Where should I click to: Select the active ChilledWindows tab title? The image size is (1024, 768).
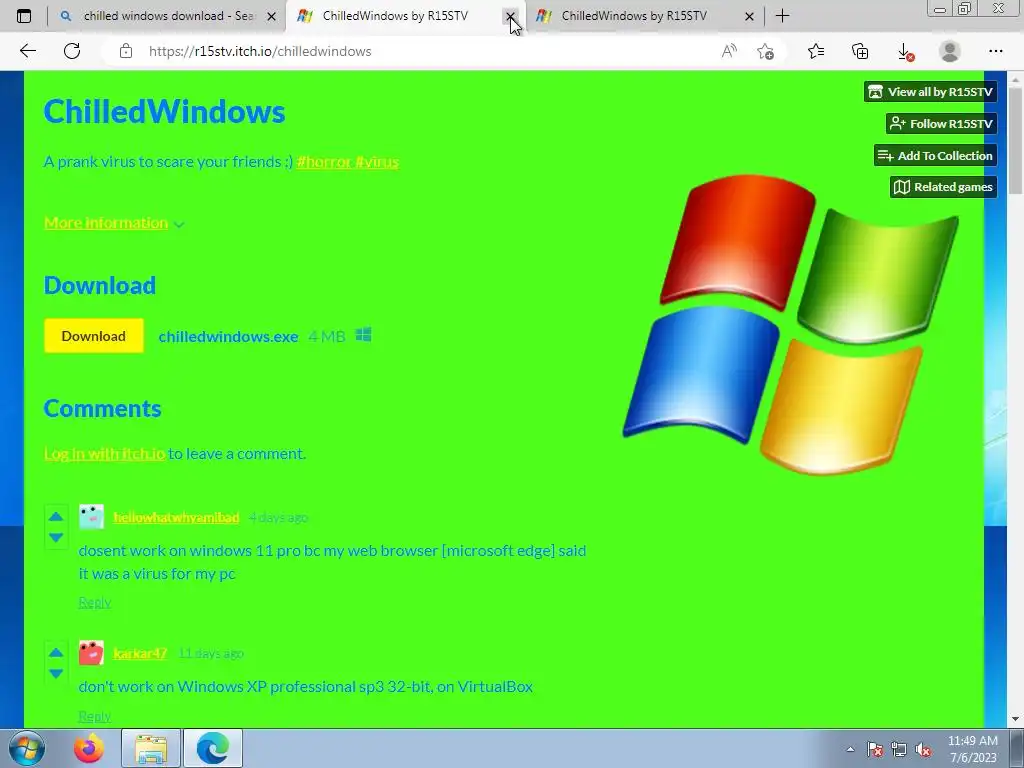click(395, 16)
